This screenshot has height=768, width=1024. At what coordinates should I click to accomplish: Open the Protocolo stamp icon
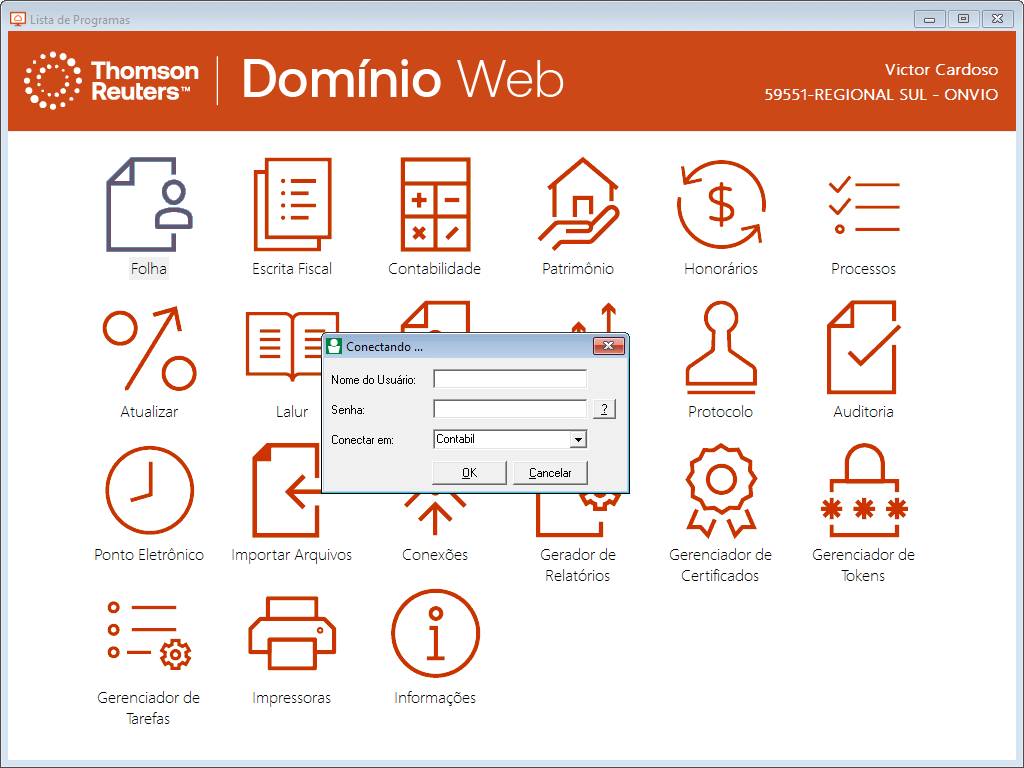(x=721, y=348)
